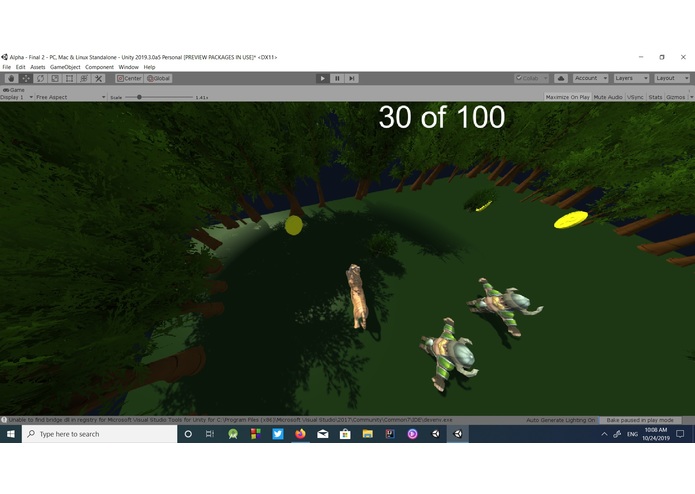Select the Game tab
This screenshot has height=494, width=695.
(14, 90)
